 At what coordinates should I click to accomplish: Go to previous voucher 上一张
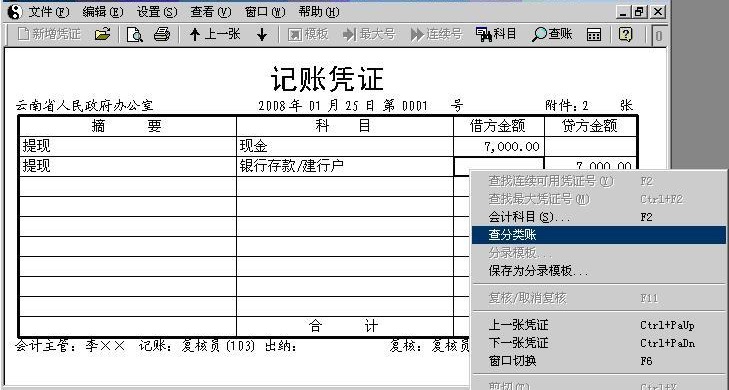pos(215,34)
